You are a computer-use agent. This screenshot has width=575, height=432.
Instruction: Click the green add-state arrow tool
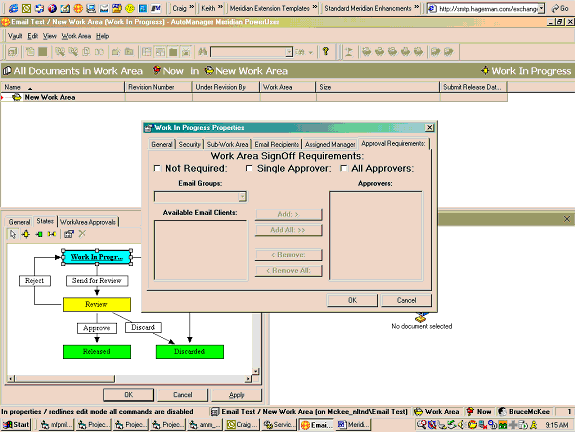coord(39,234)
